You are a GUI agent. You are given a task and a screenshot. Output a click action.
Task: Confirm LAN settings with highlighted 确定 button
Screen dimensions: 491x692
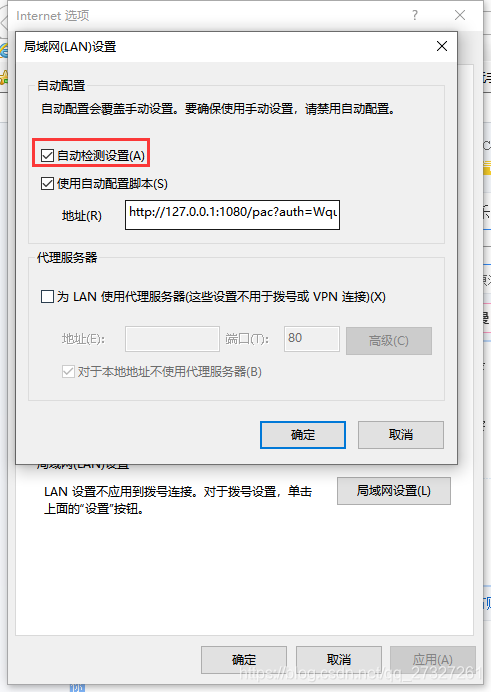[303, 435]
